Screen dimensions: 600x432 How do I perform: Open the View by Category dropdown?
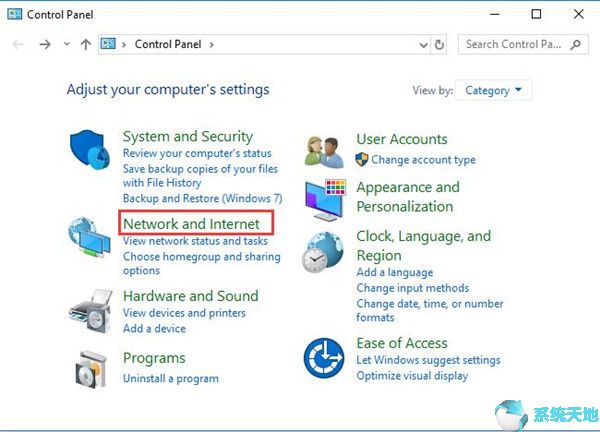[493, 91]
